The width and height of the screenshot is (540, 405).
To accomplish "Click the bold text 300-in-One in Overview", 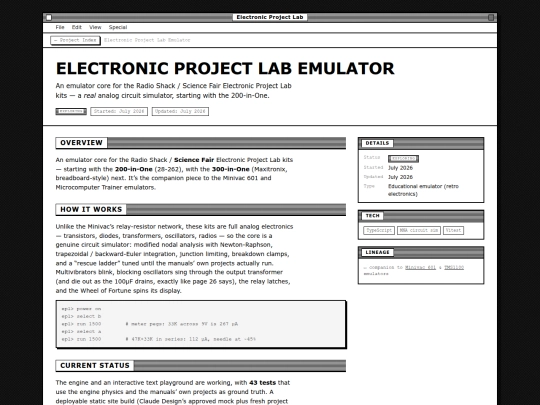I will 230,169.
